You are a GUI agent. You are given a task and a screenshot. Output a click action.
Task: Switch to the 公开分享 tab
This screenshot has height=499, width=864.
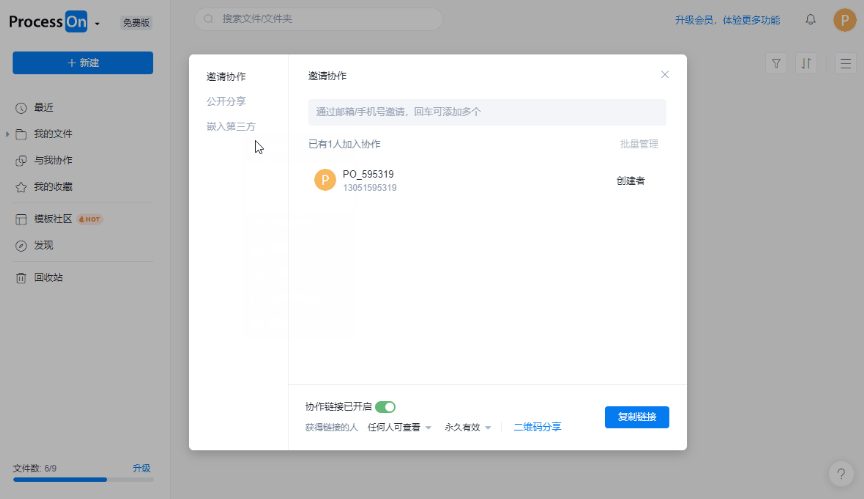[226, 102]
